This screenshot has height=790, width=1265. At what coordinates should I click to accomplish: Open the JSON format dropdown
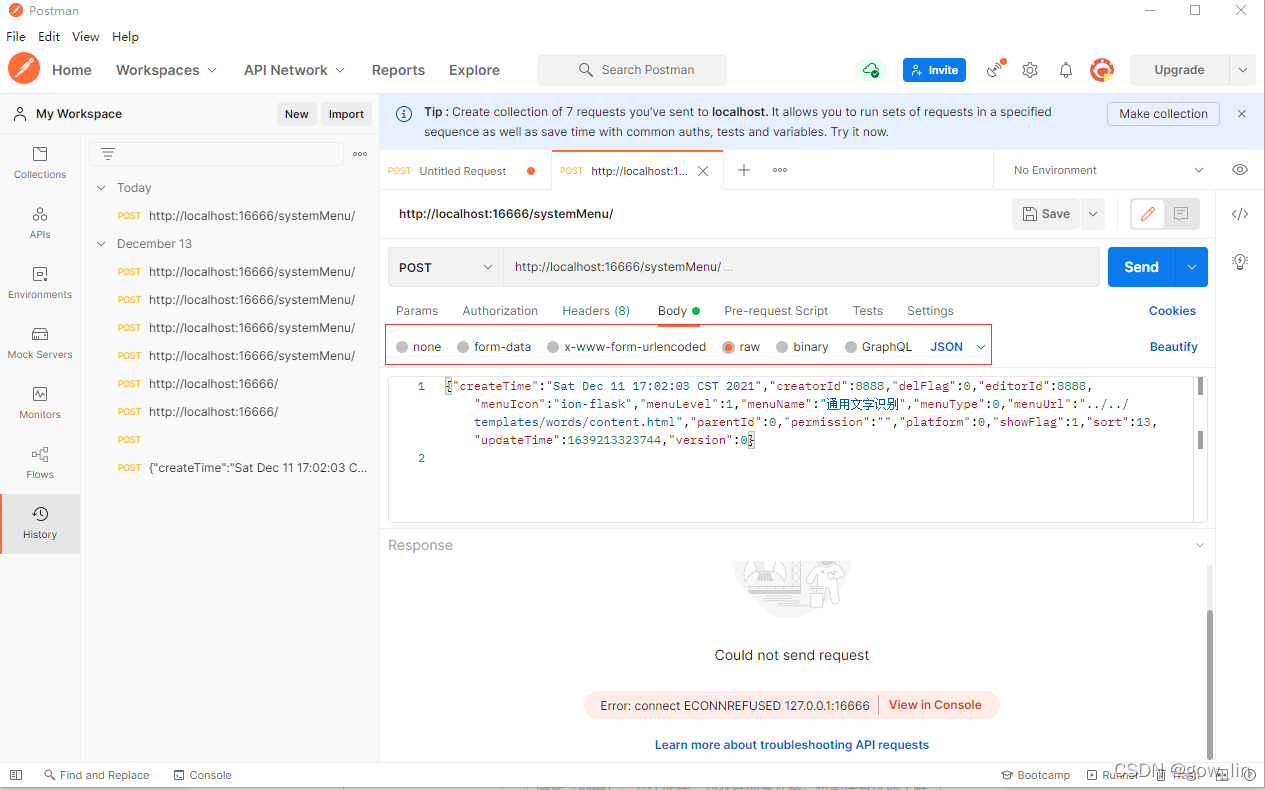(958, 347)
